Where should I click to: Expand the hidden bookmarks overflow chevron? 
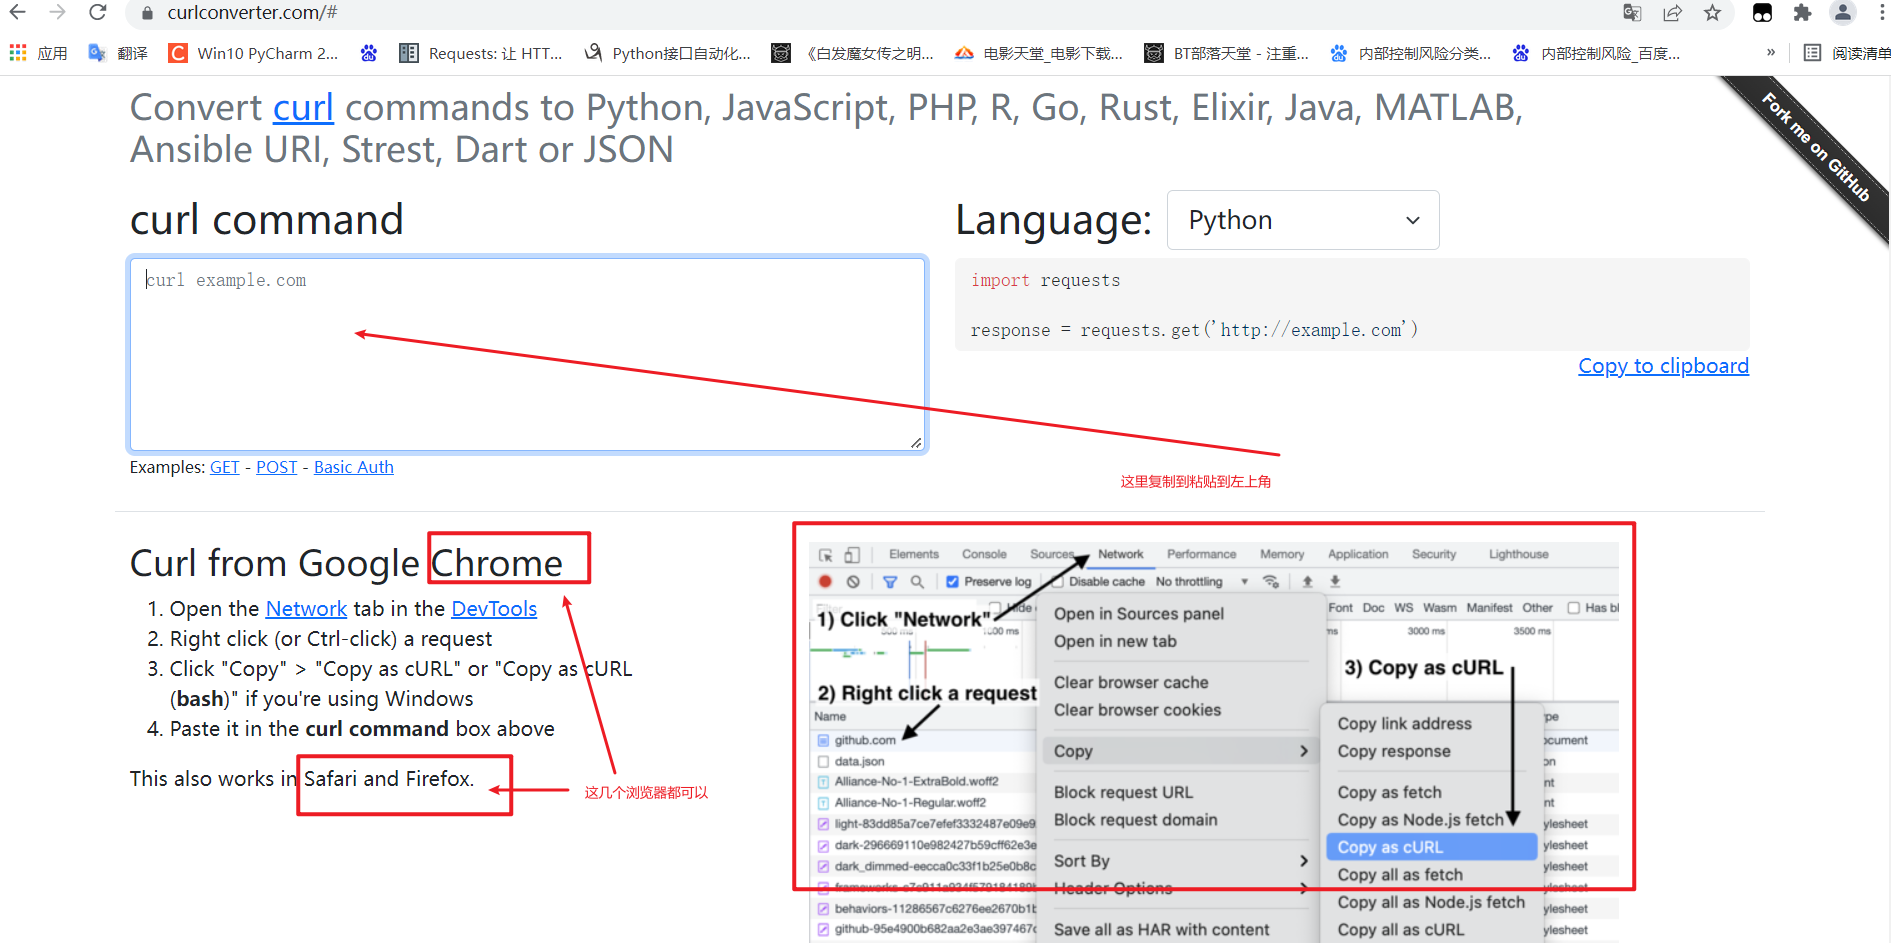(x=1770, y=52)
